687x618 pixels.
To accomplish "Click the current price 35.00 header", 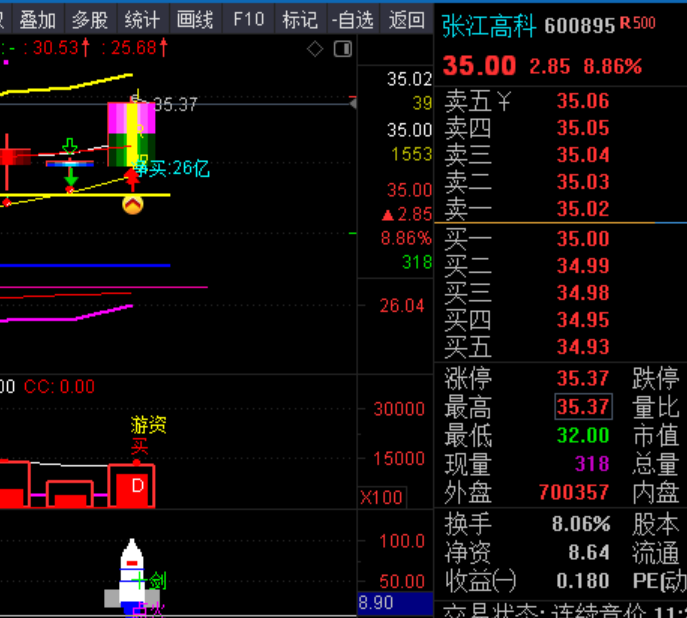I will (479, 66).
